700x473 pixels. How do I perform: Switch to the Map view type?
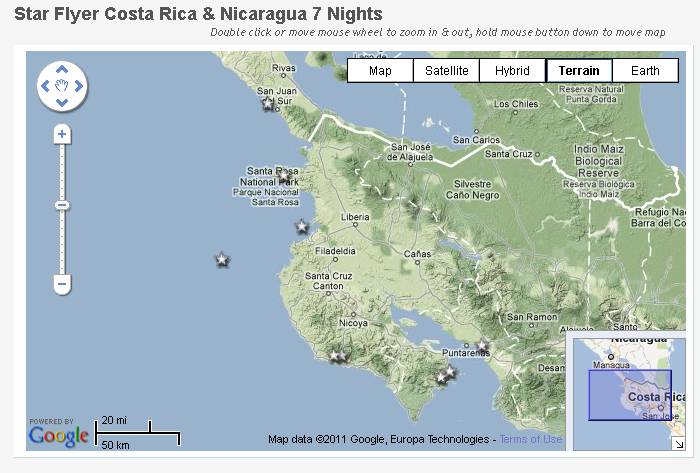click(380, 71)
